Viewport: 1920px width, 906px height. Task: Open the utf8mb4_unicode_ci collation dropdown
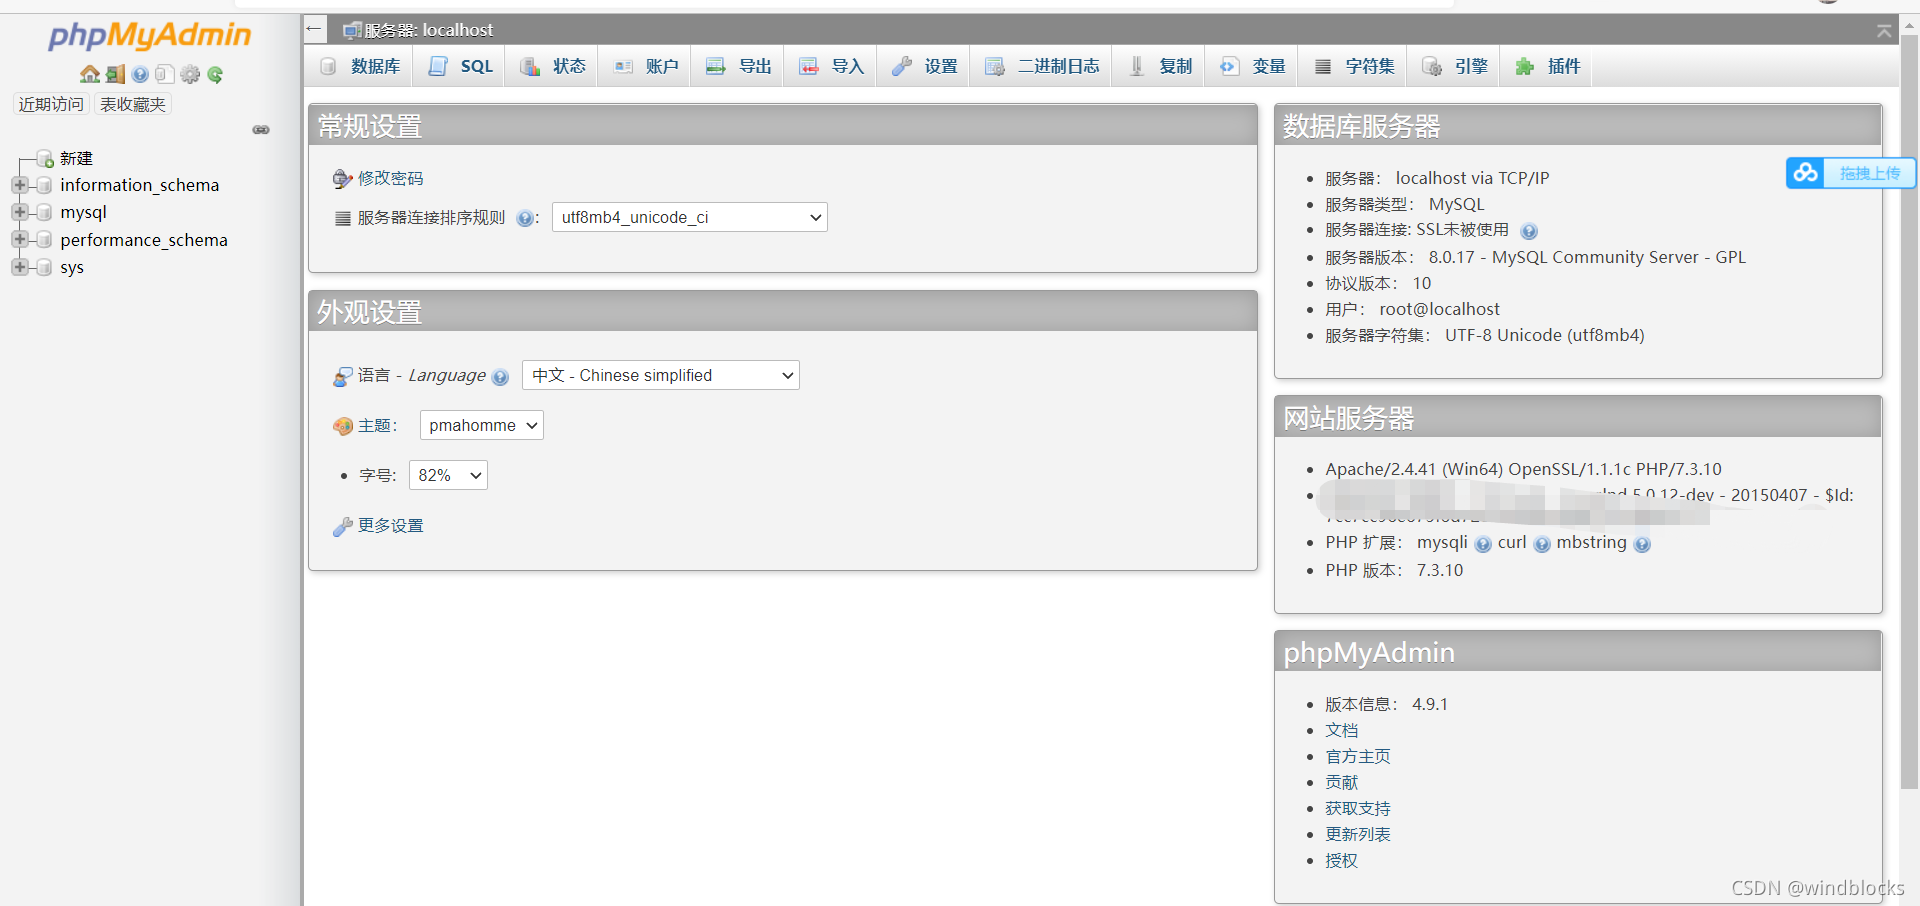tap(690, 217)
